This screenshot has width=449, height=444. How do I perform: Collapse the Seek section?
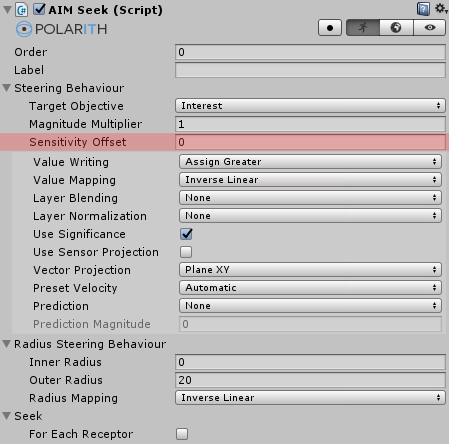point(7,416)
